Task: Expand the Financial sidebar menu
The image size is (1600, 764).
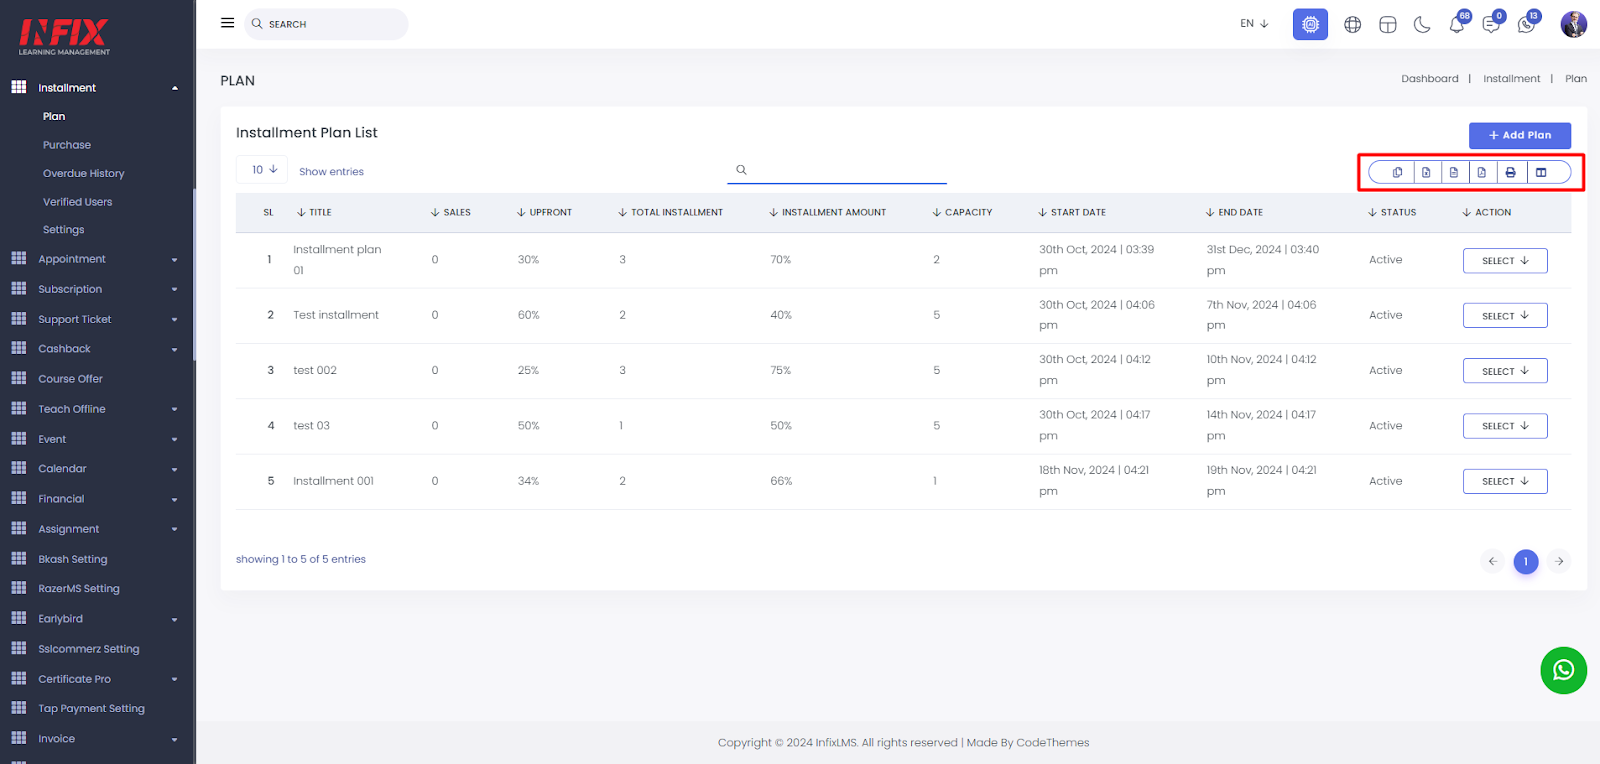Action: pyautogui.click(x=96, y=499)
